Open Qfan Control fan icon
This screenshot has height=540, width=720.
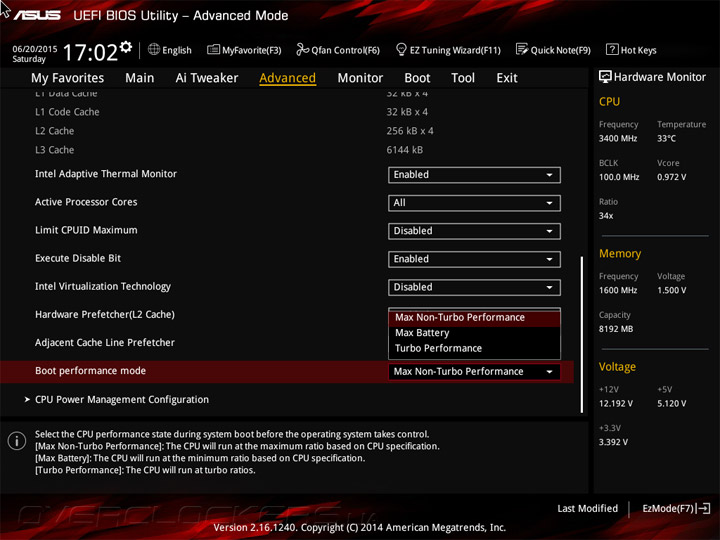302,49
